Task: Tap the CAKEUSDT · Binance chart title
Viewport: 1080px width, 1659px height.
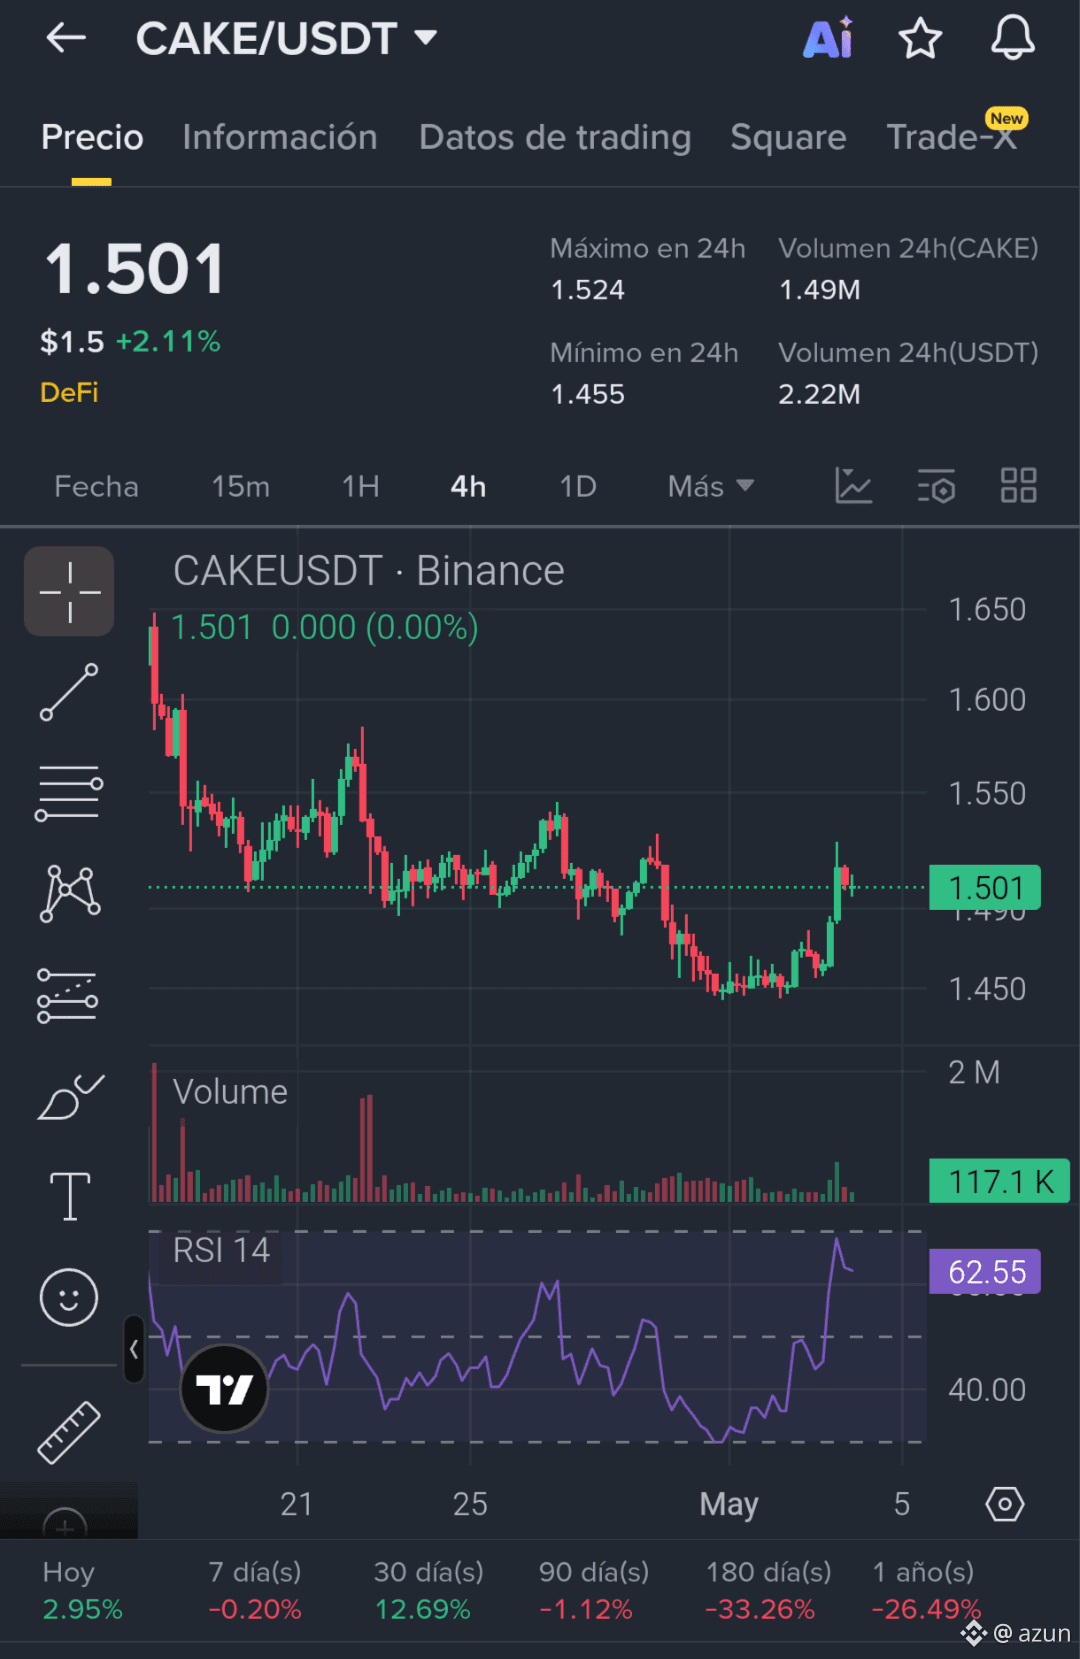Action: point(368,571)
